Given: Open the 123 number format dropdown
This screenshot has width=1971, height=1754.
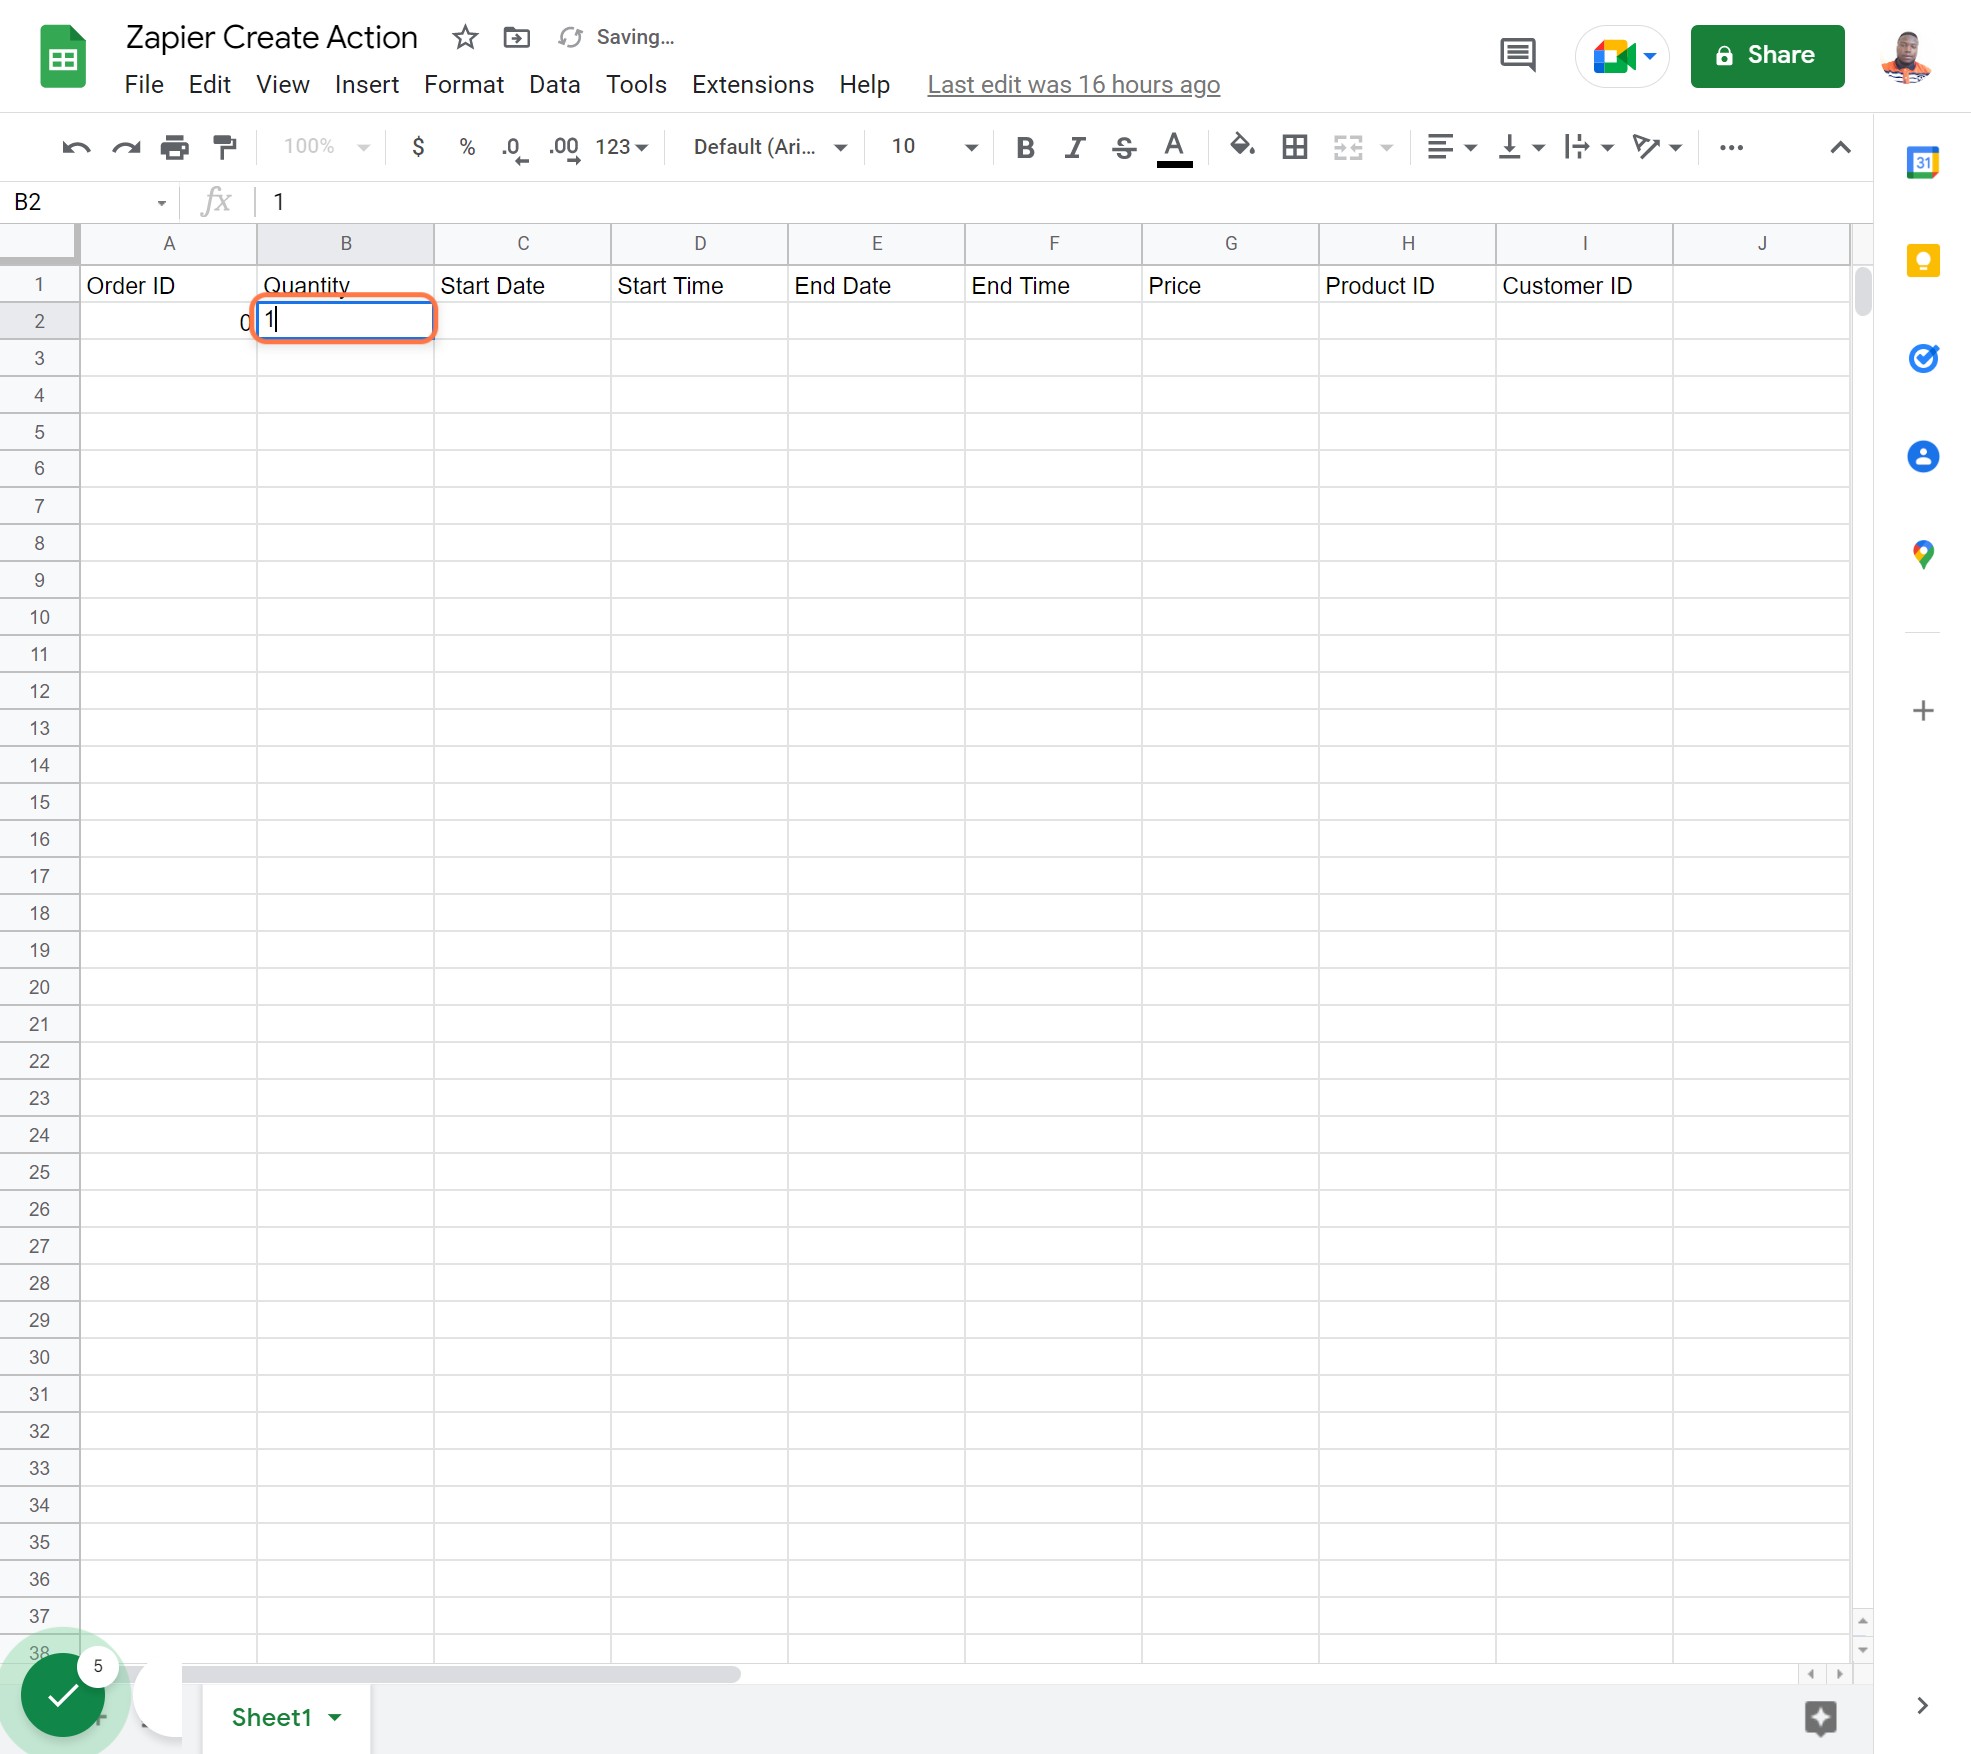Looking at the screenshot, I should pos(621,147).
